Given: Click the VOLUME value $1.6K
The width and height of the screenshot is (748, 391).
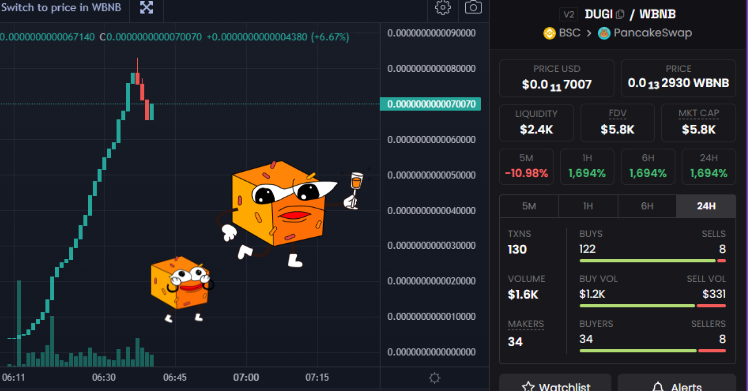Looking at the screenshot, I should click(x=523, y=295).
